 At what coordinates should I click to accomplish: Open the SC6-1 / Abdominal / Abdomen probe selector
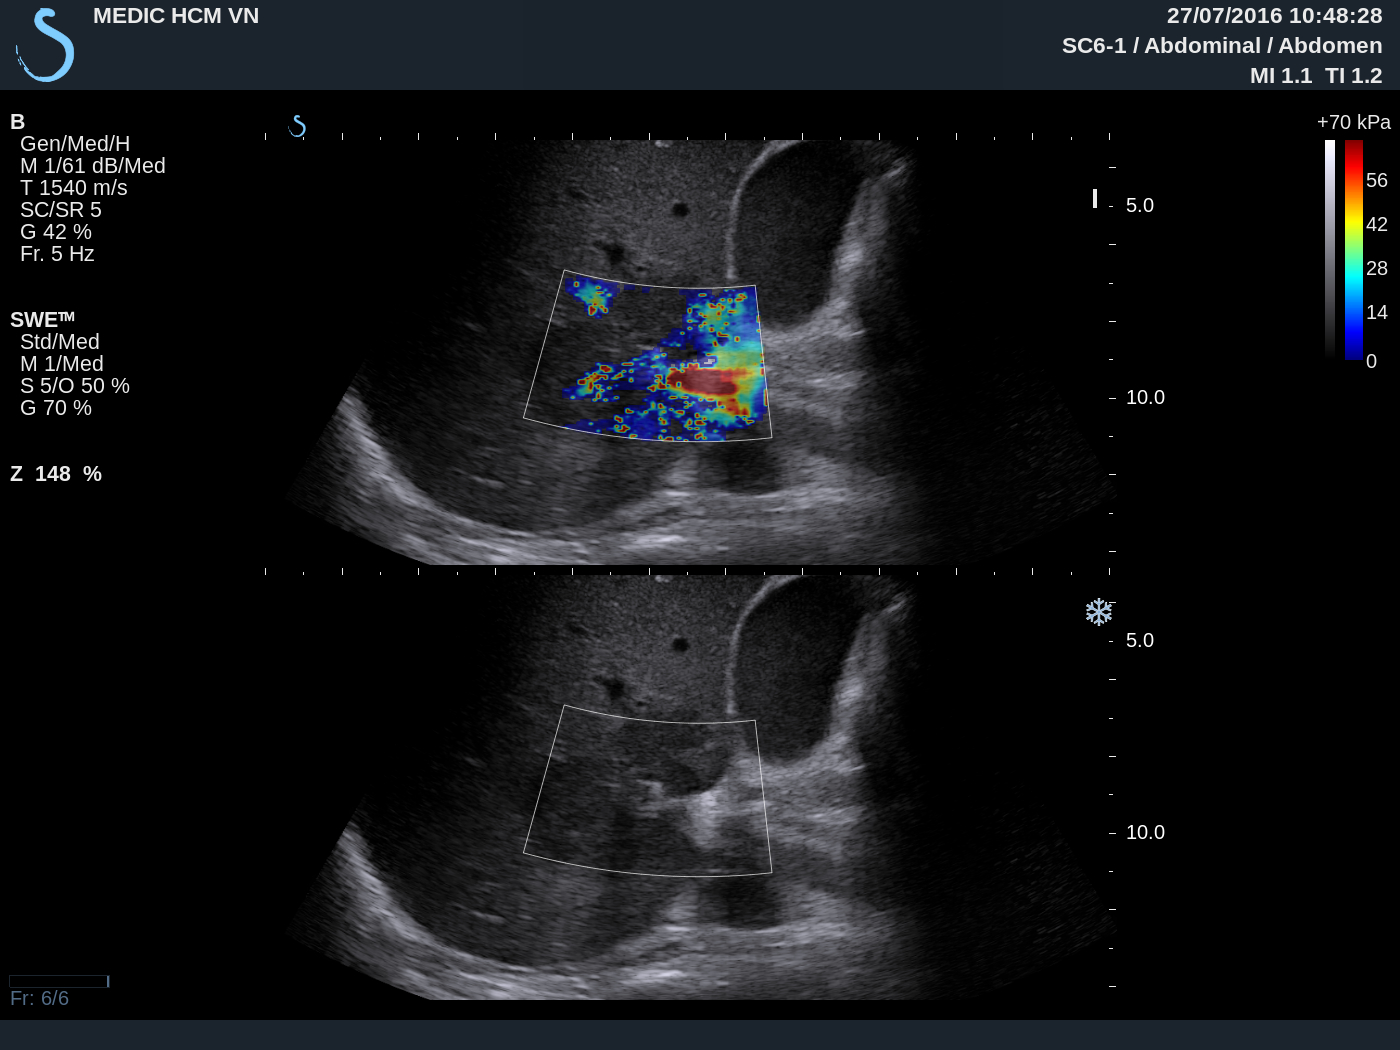tap(1222, 45)
